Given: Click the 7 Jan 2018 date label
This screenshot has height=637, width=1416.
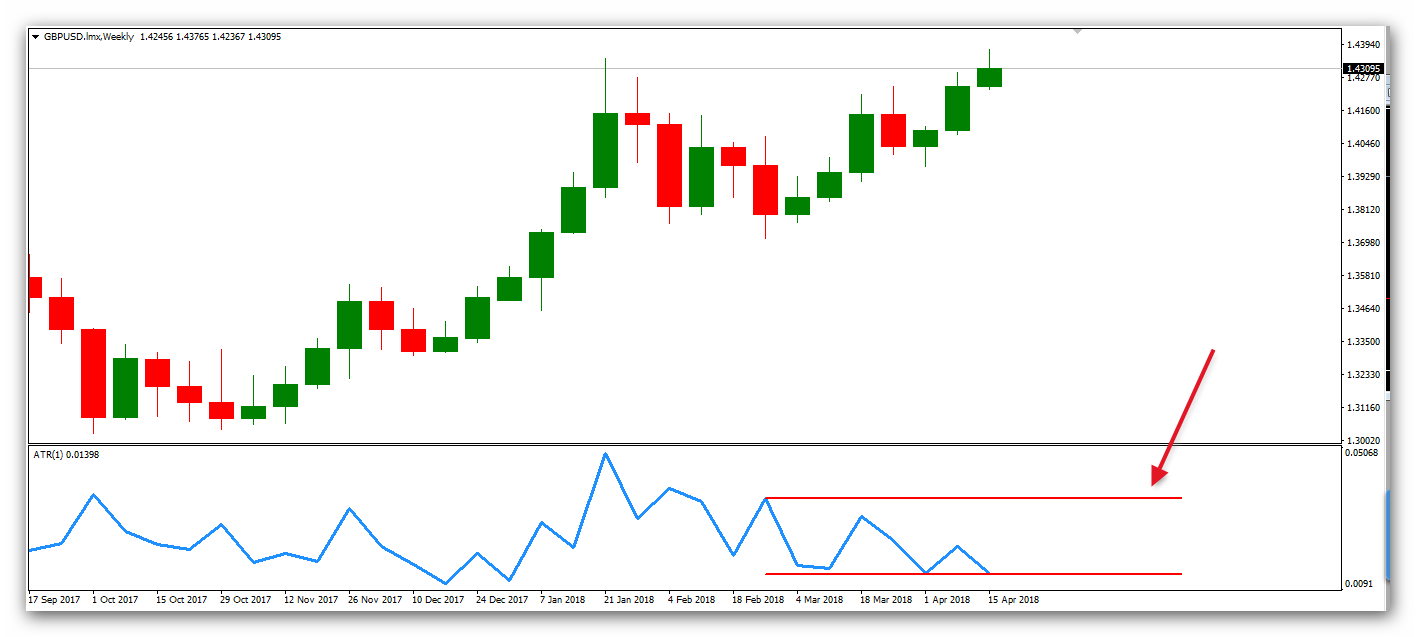Looking at the screenshot, I should (x=563, y=600).
